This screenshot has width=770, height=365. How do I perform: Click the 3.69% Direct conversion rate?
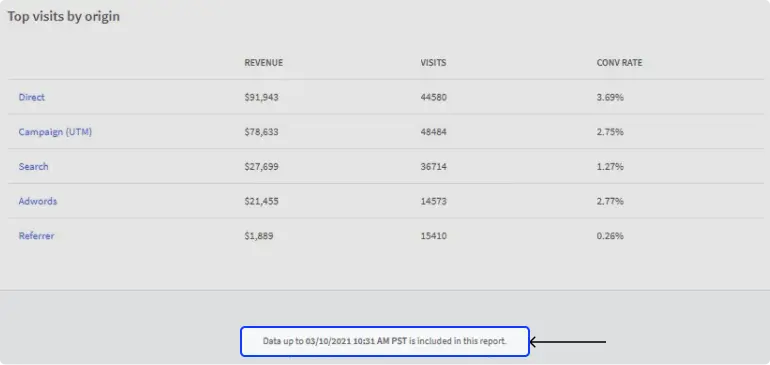pos(610,97)
